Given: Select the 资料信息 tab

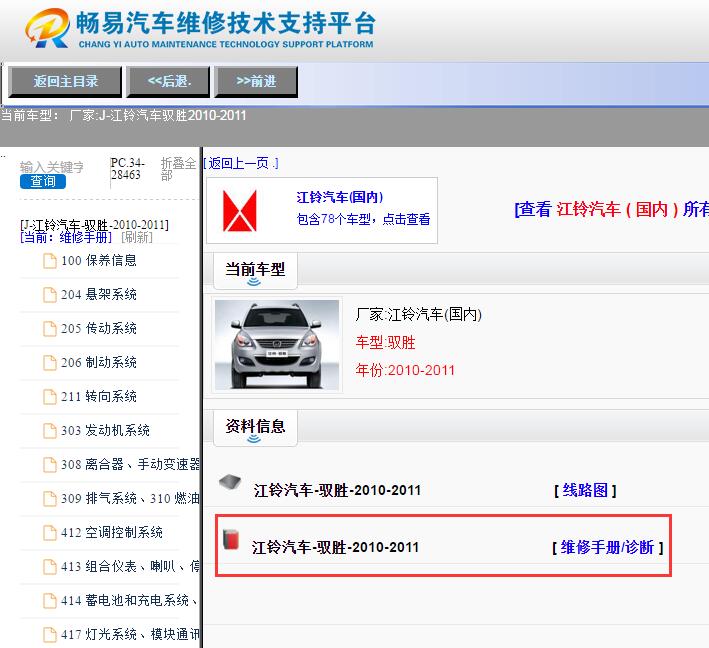Looking at the screenshot, I should pyautogui.click(x=255, y=428).
